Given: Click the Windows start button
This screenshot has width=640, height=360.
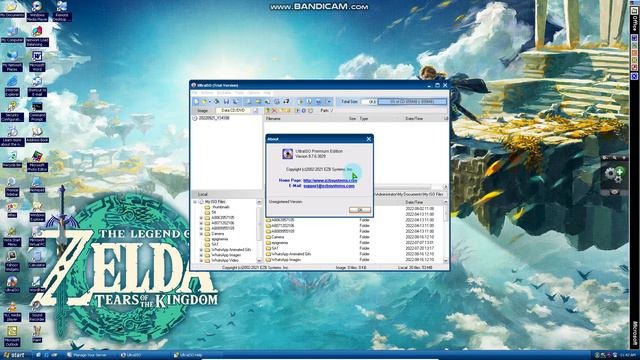Looking at the screenshot, I should click(14, 355).
